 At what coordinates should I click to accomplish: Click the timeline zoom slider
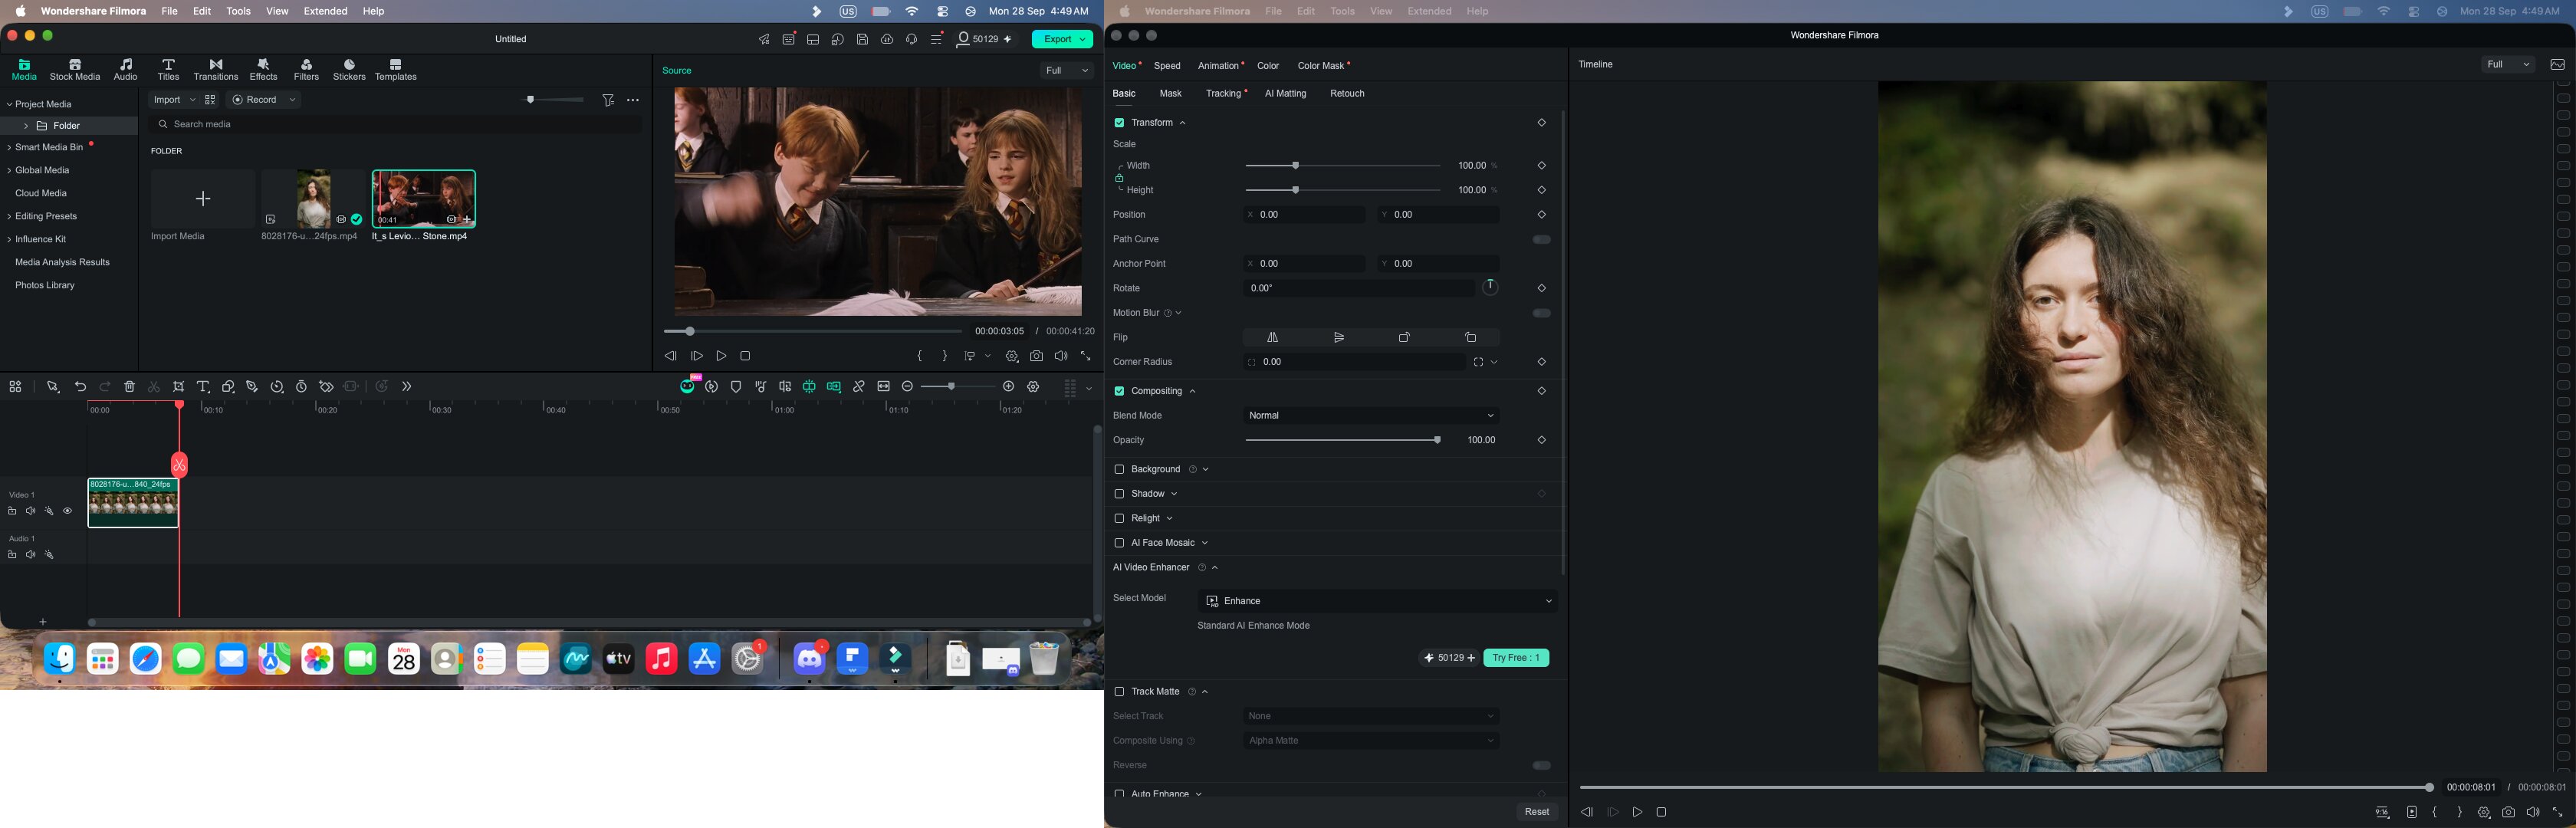click(x=957, y=387)
